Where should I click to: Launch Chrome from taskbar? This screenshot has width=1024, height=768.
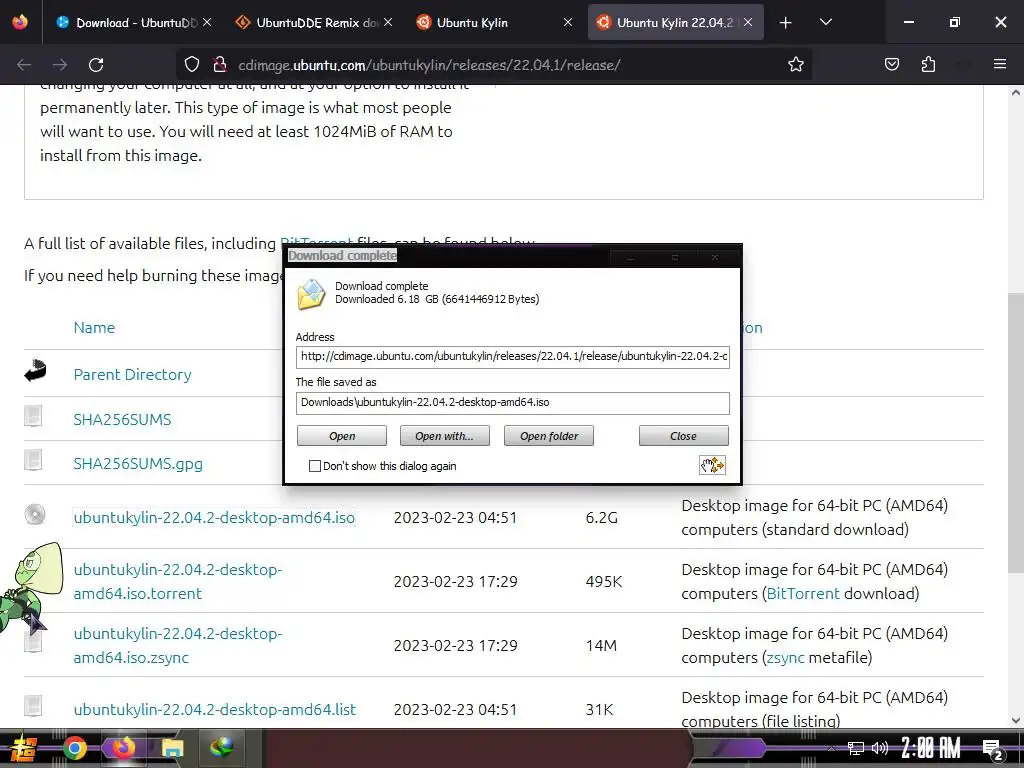click(74, 748)
